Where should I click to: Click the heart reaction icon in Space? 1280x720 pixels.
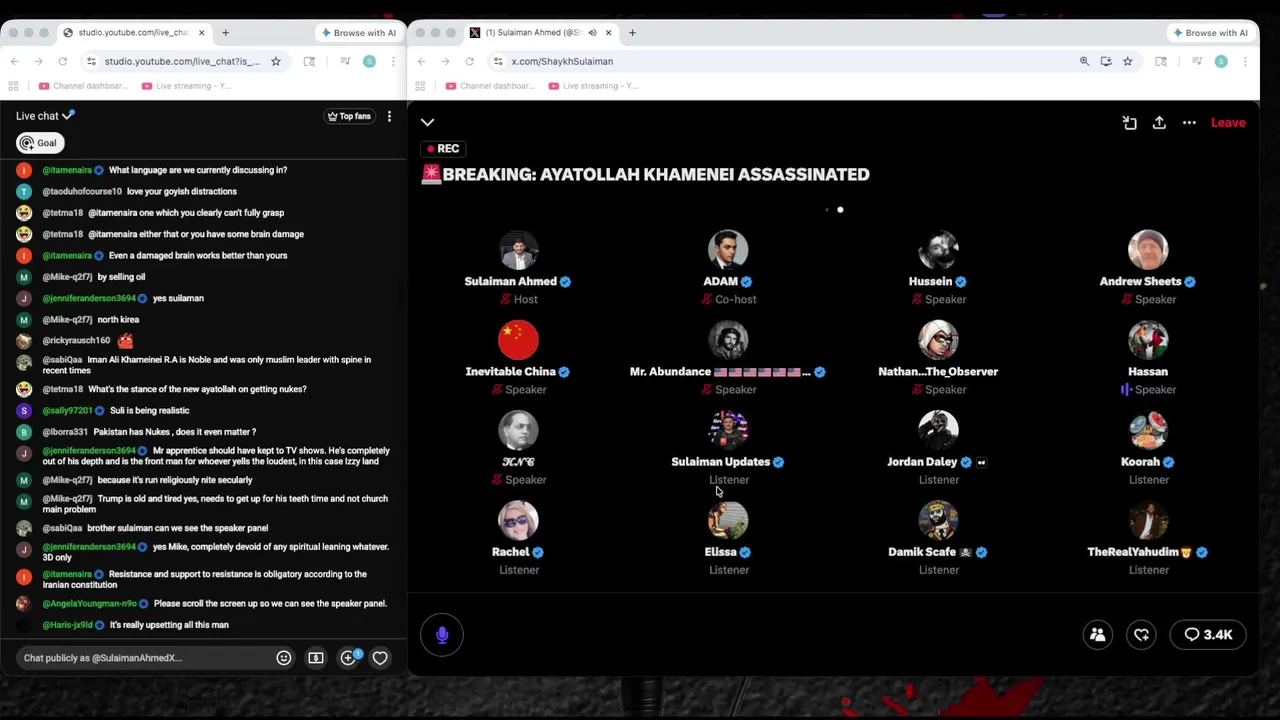pos(1142,635)
